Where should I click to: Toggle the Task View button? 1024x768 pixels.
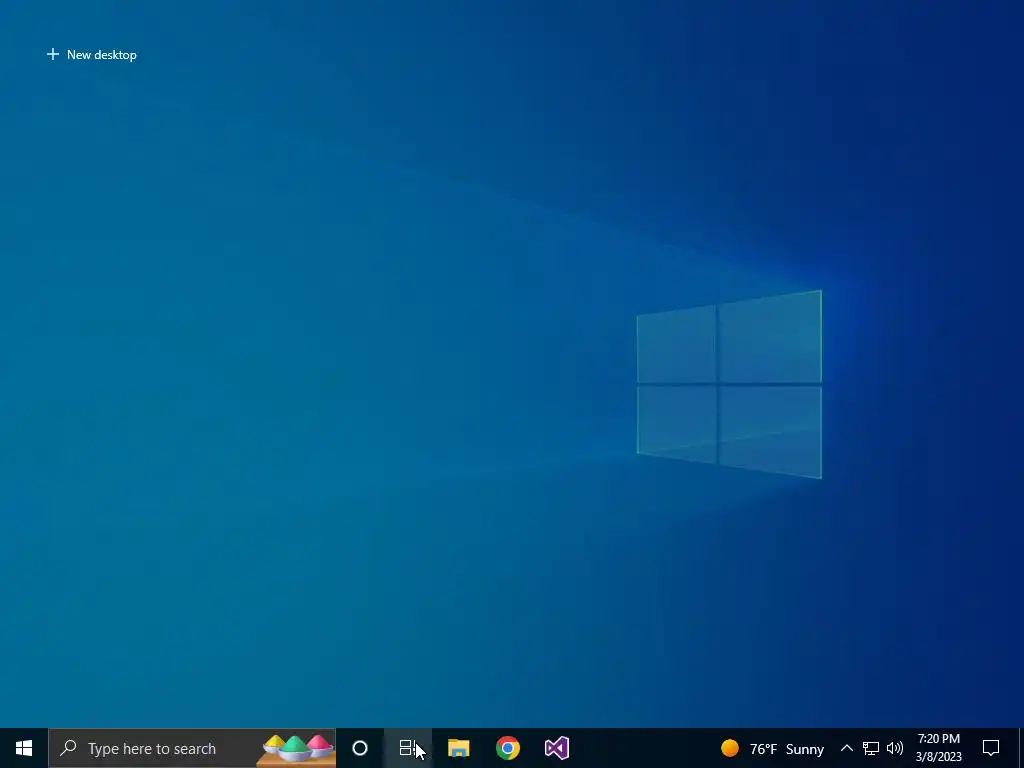(408, 748)
